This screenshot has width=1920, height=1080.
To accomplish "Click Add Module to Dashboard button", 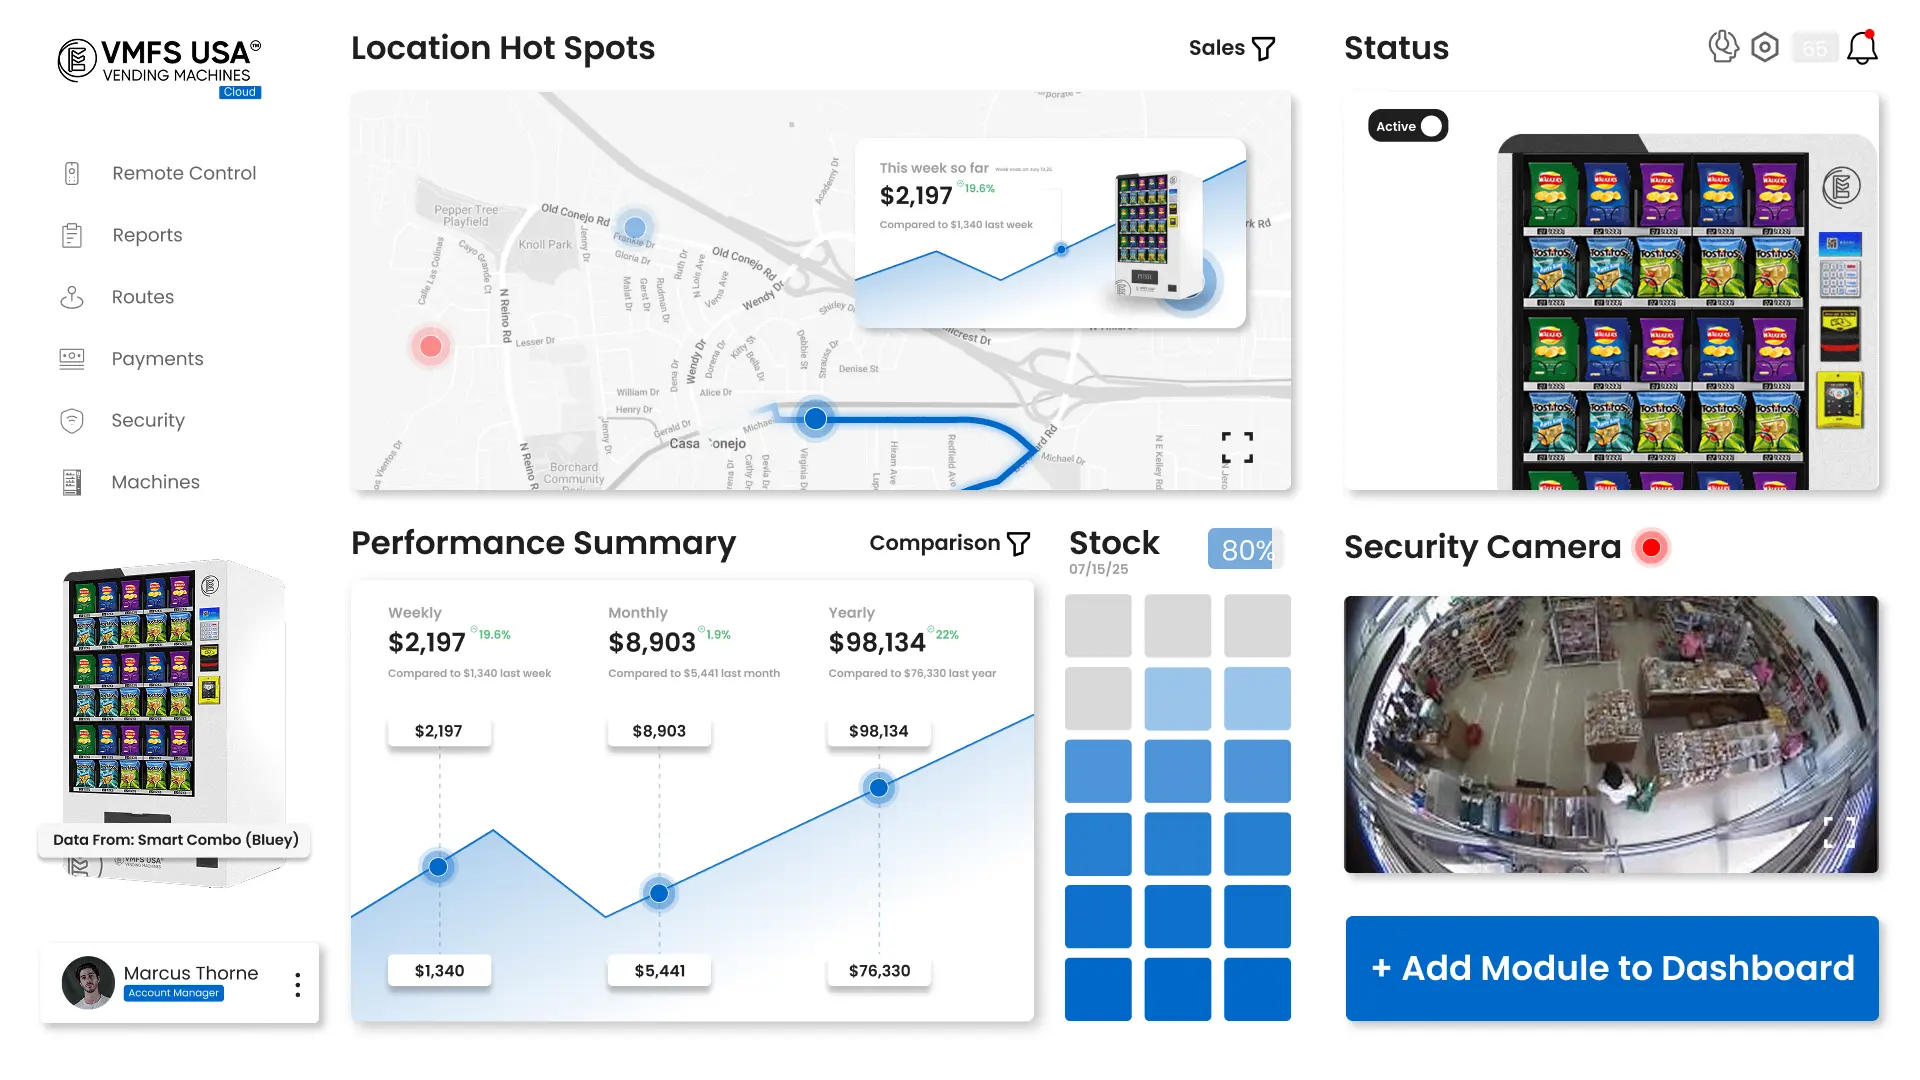I will pos(1612,968).
